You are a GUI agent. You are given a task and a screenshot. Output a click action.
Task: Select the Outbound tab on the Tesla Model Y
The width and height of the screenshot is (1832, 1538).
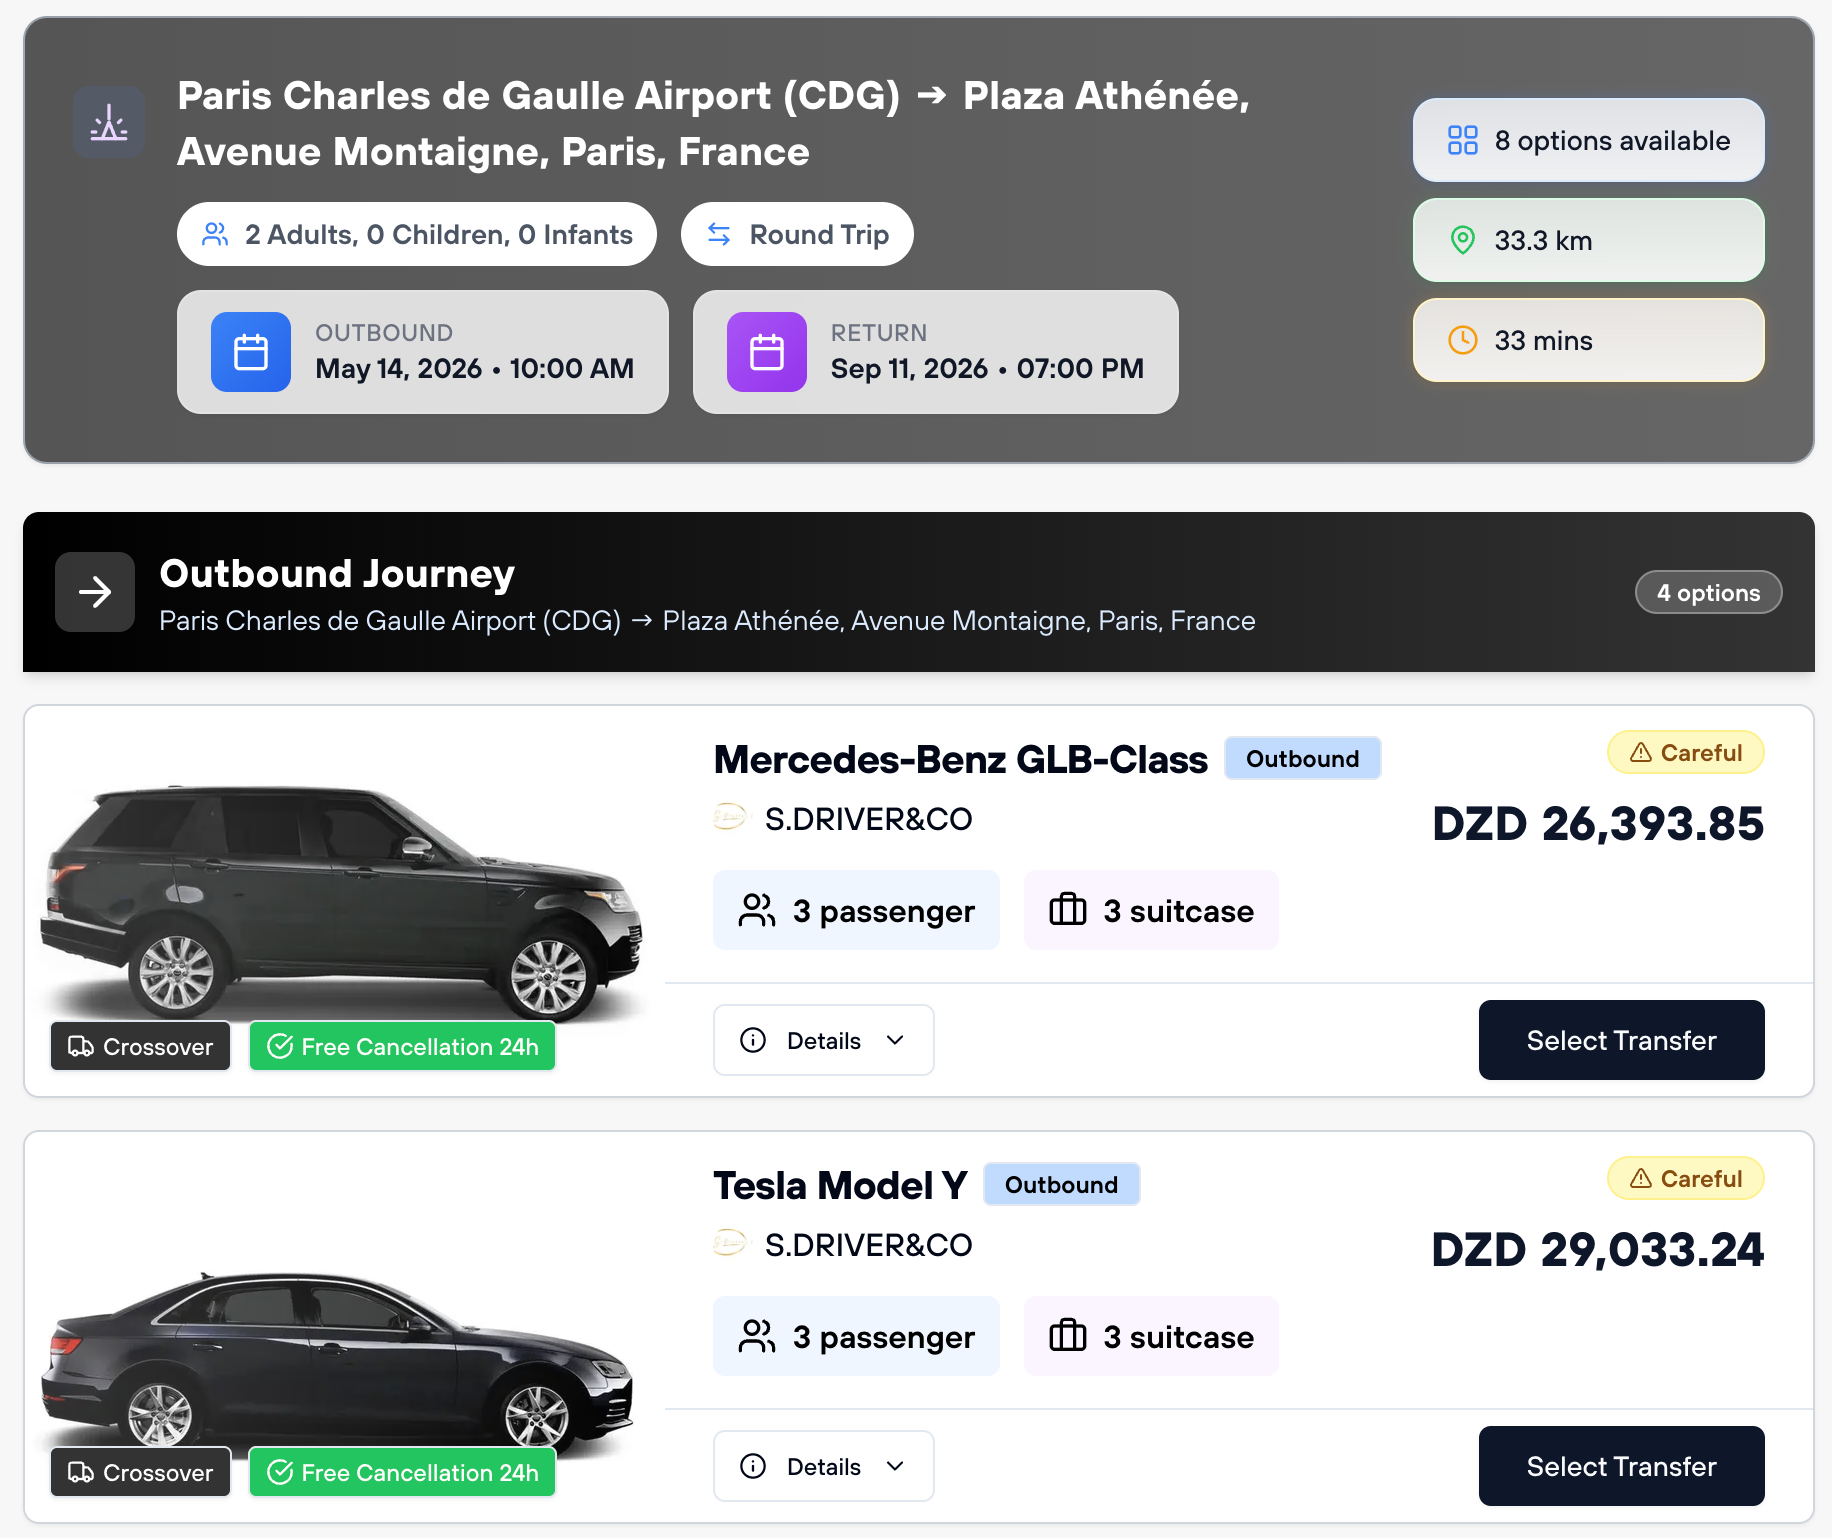click(1061, 1184)
